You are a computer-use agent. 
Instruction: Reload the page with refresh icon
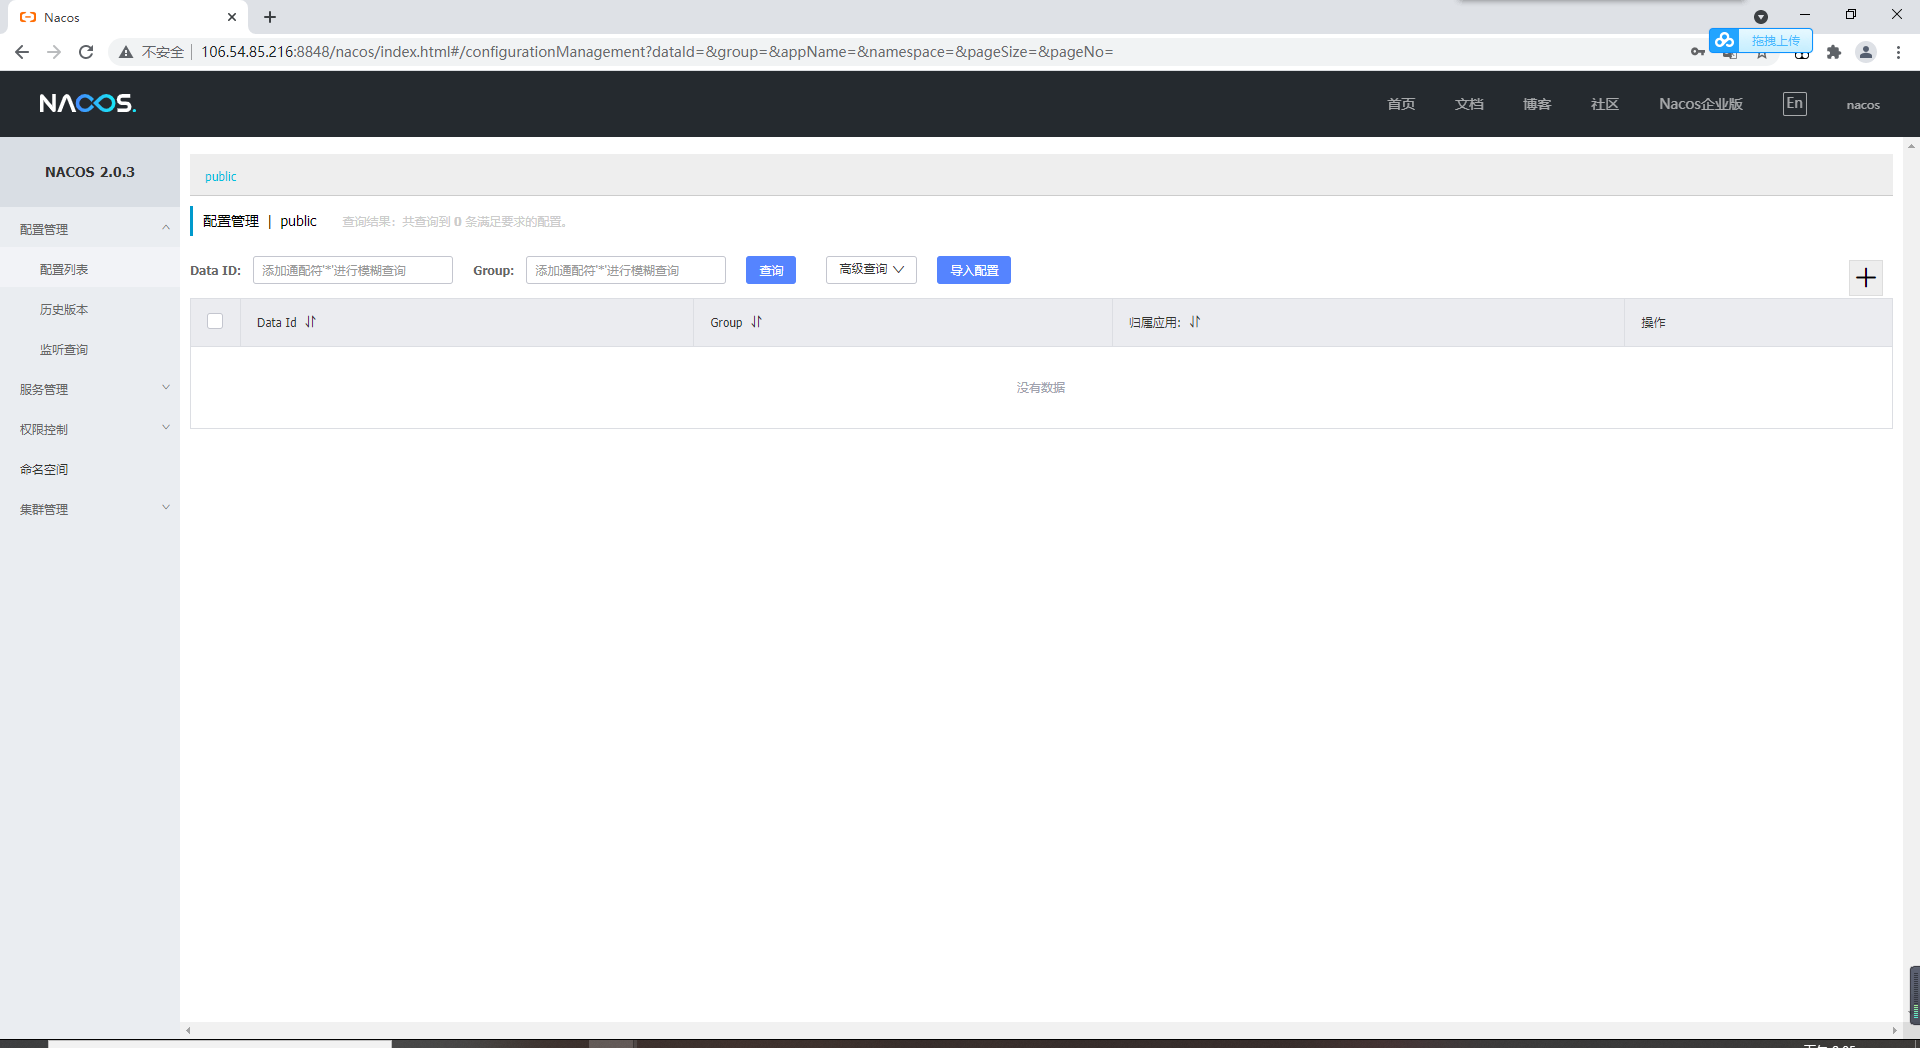coord(86,52)
